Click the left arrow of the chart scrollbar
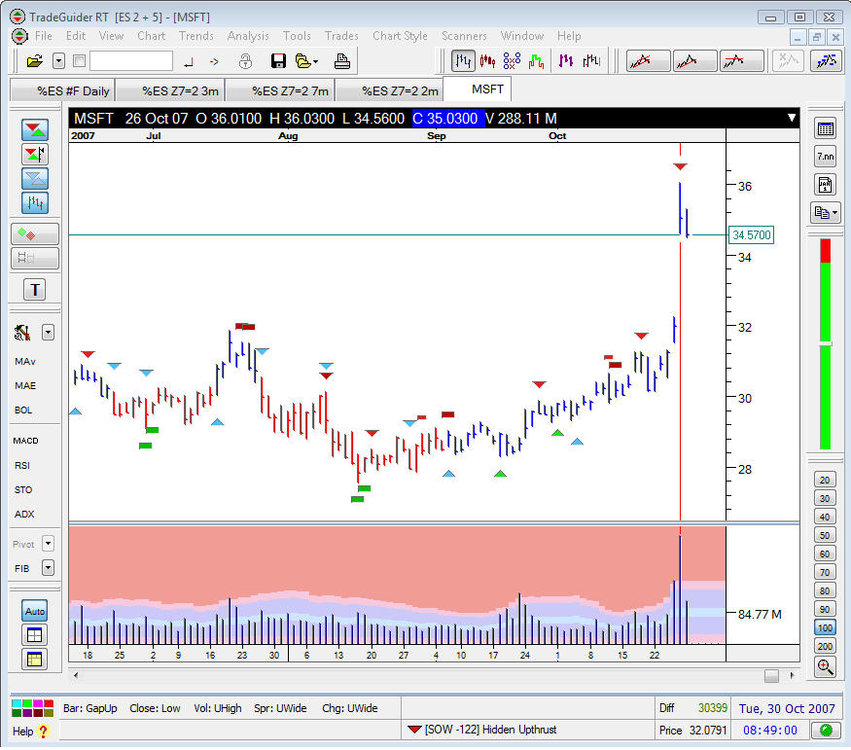The image size is (851, 750). point(76,676)
